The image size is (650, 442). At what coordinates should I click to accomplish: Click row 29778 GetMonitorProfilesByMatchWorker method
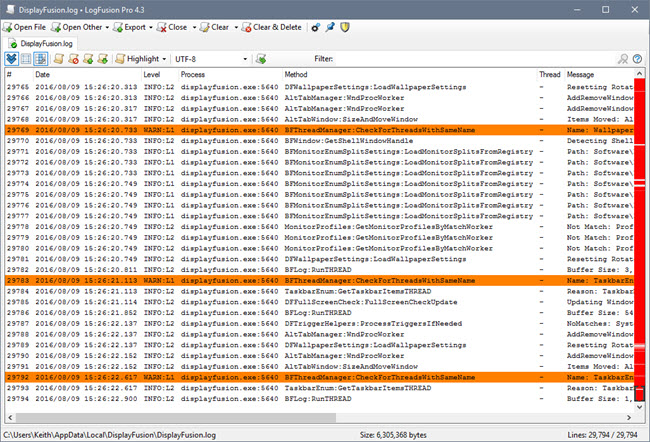388,227
